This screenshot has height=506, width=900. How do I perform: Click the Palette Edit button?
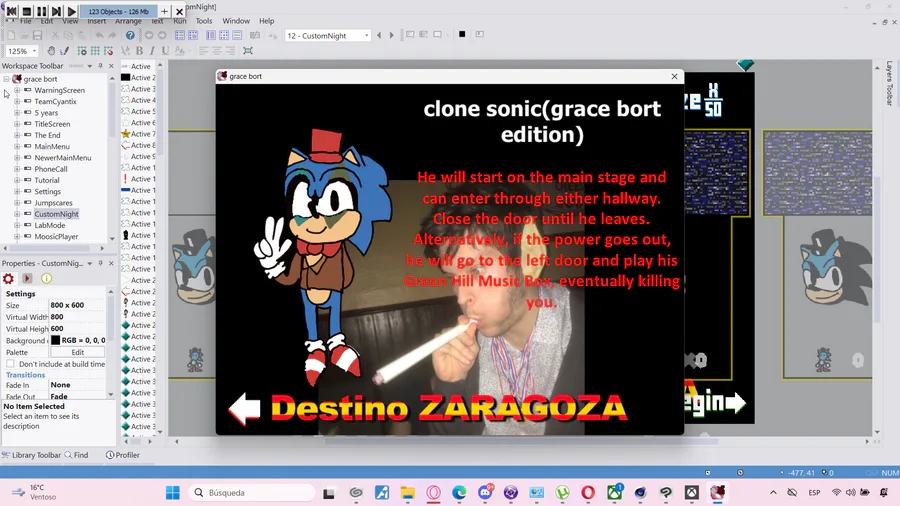pos(77,352)
